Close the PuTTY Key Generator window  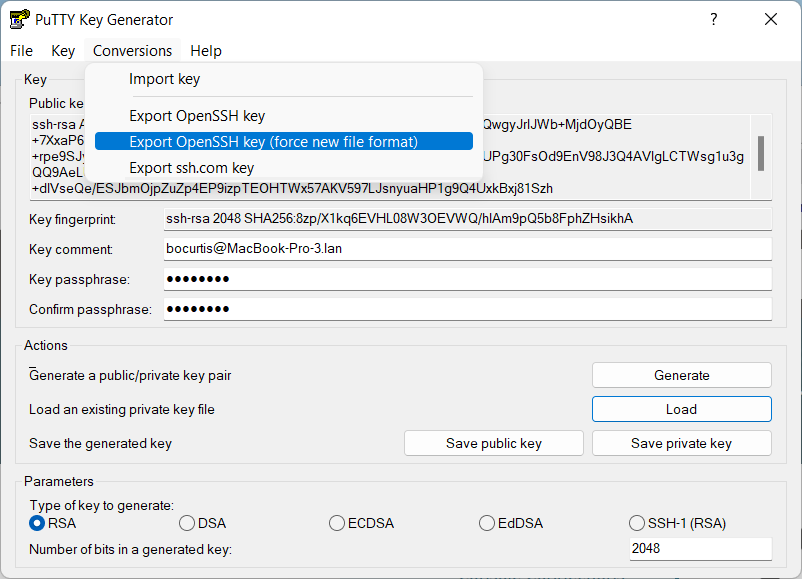point(770,19)
